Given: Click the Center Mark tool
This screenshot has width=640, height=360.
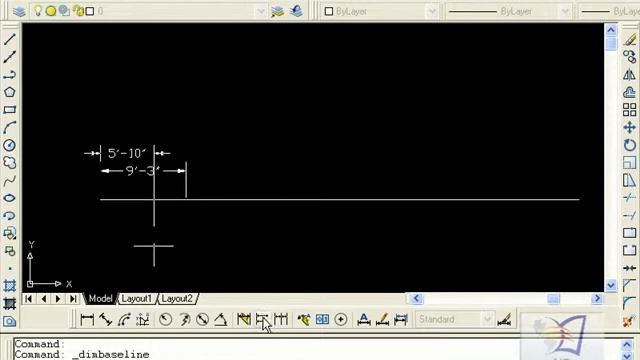Looking at the screenshot, I should (x=340, y=319).
